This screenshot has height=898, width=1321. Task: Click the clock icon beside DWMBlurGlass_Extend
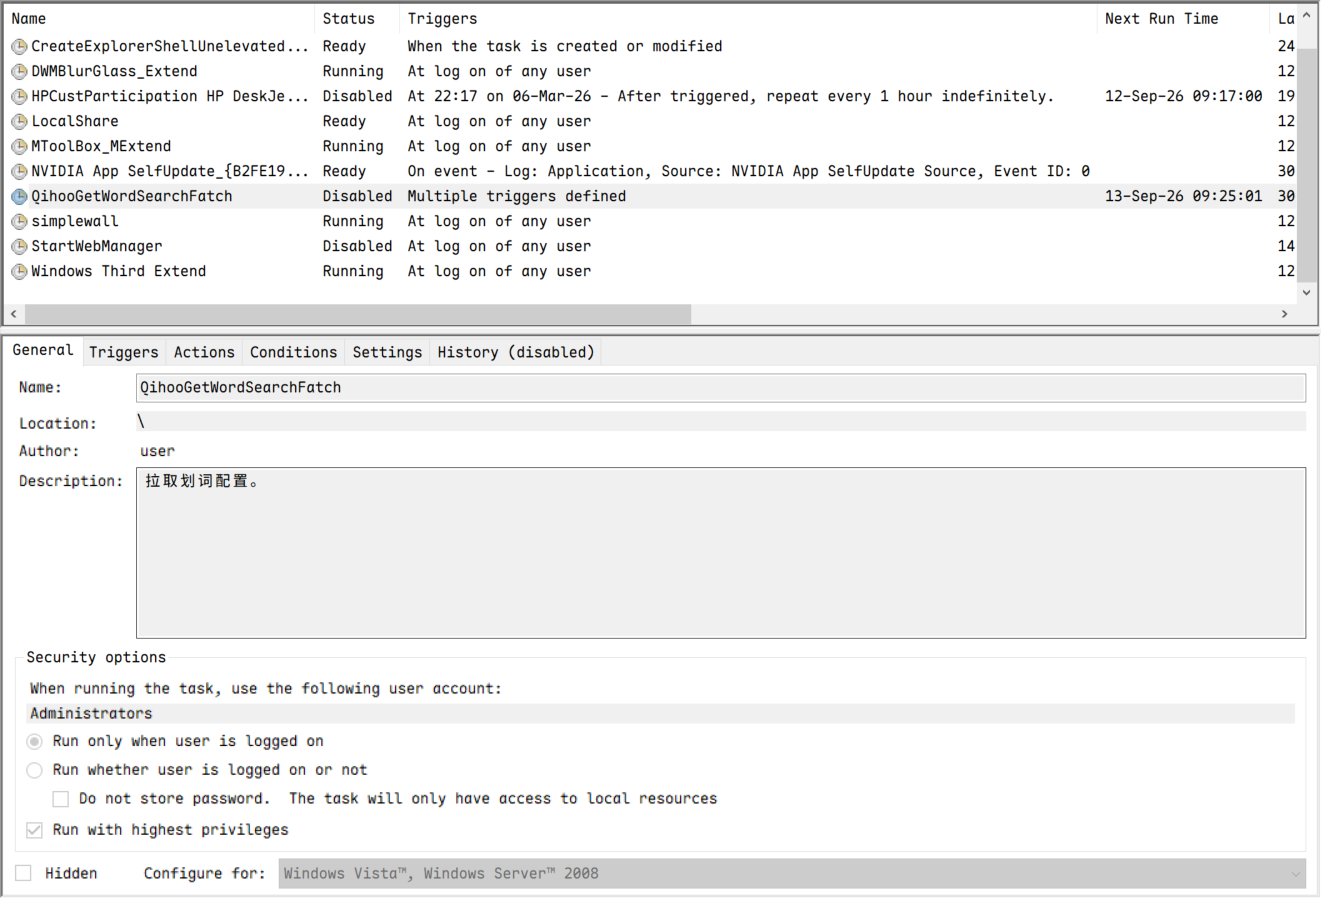click(19, 72)
